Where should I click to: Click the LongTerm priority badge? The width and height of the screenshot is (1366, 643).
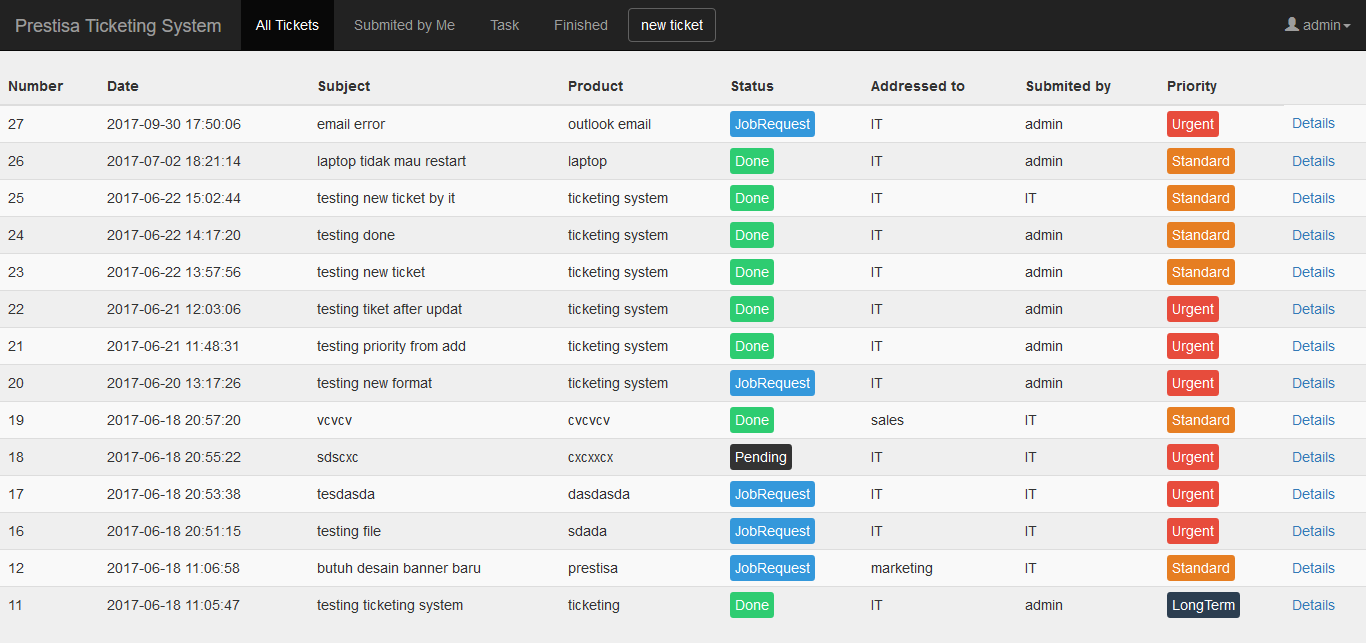click(1203, 605)
